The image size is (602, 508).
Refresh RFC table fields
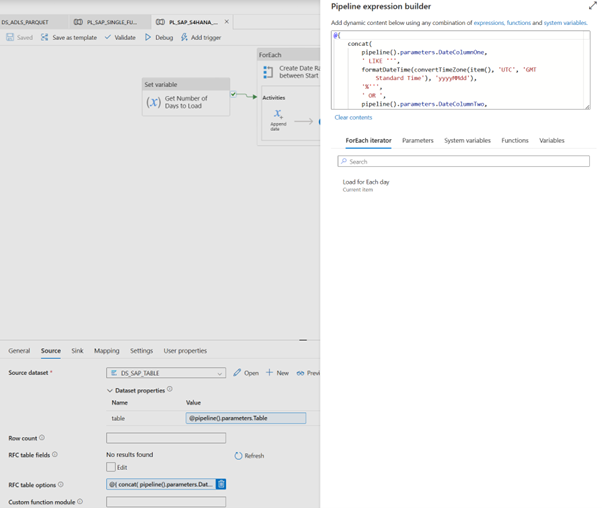tap(249, 456)
